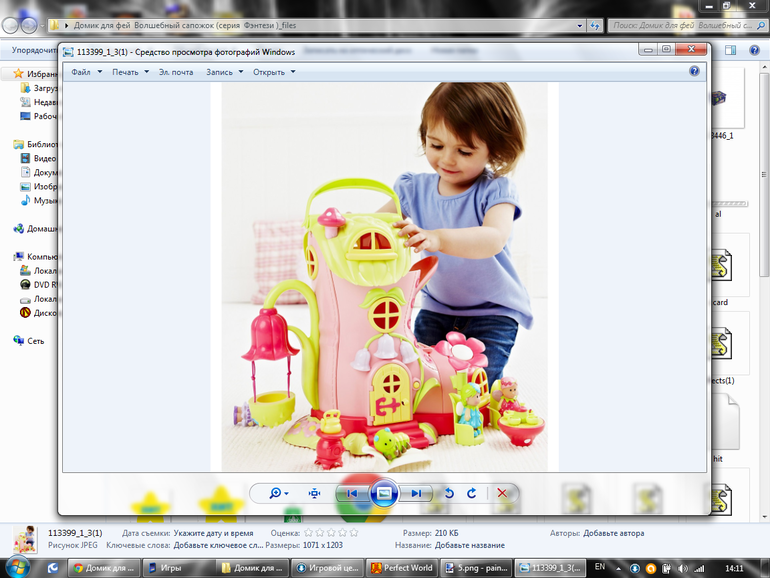Viewport: 770px width, 578px height.
Task: Set rating with the third star
Action: pyautogui.click(x=331, y=532)
